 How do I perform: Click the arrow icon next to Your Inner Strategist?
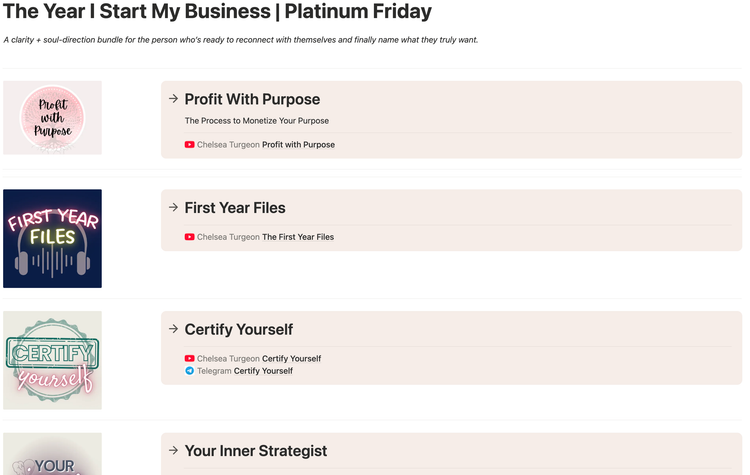coord(173,451)
